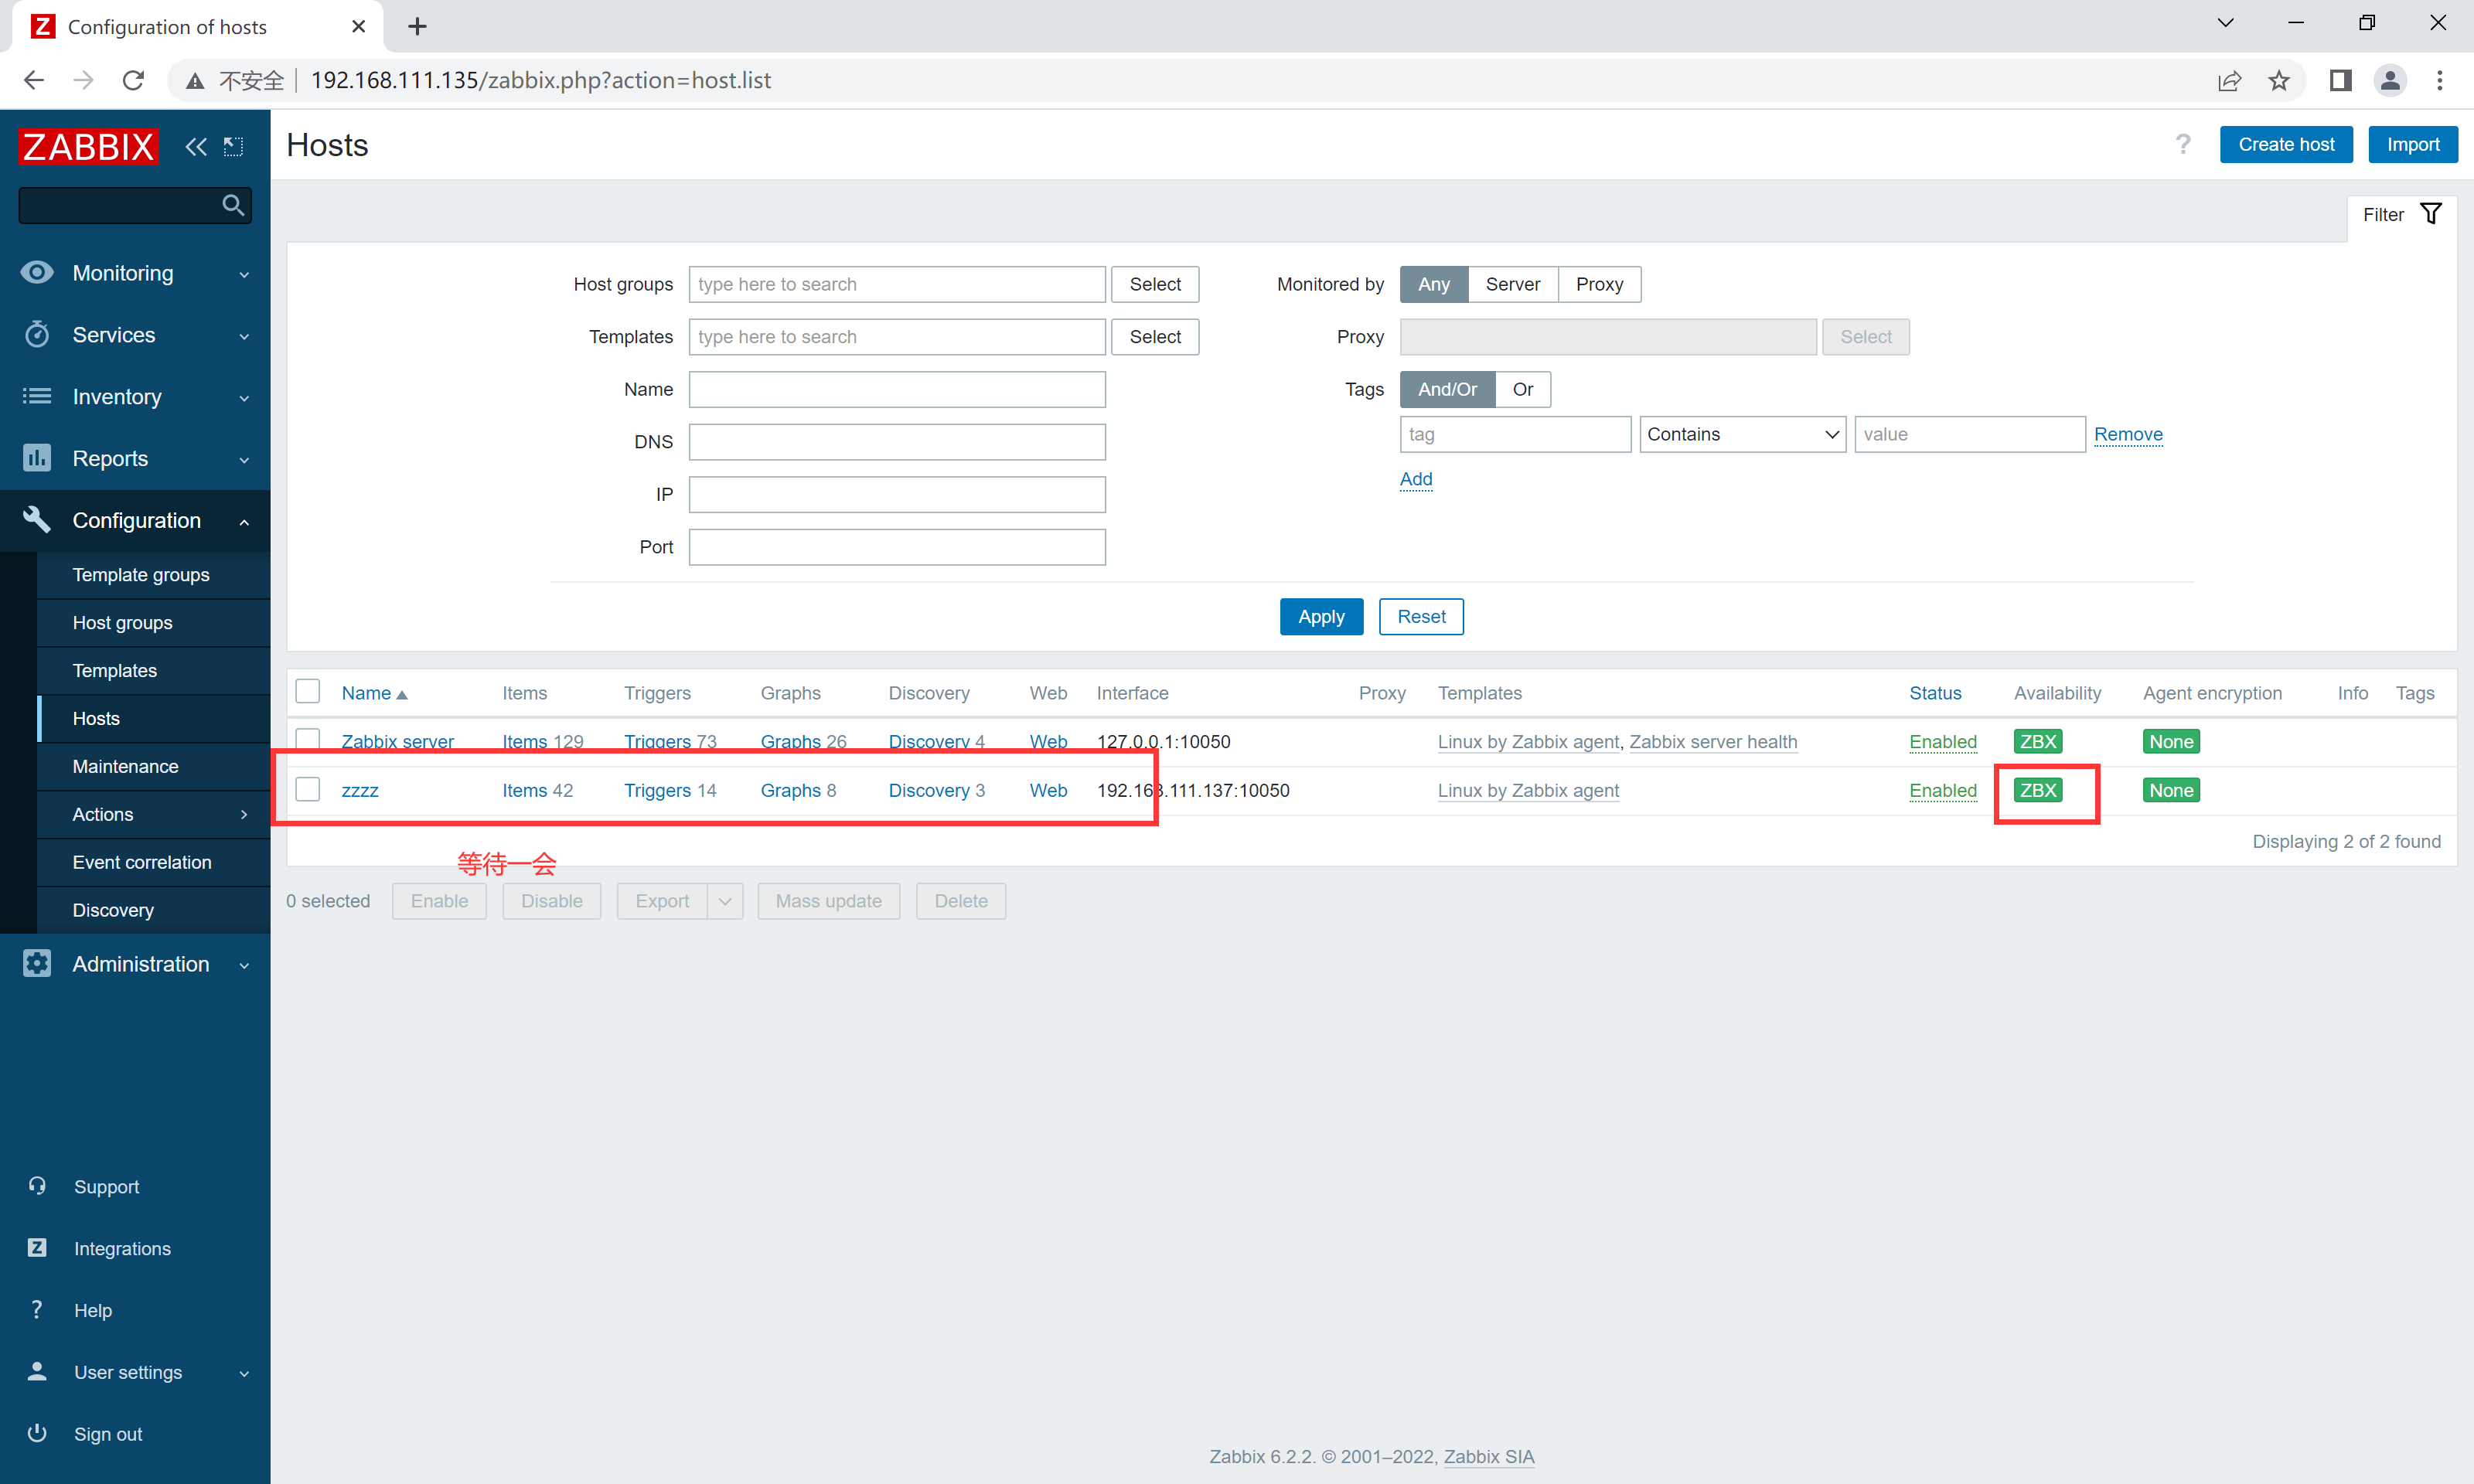Click the Sign out power icon
Screen dimensions: 2474x1484
coord(37,1433)
